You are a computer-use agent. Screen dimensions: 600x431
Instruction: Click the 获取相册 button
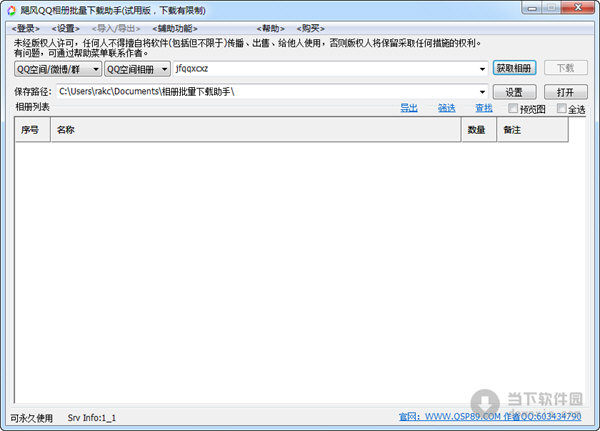tap(514, 68)
